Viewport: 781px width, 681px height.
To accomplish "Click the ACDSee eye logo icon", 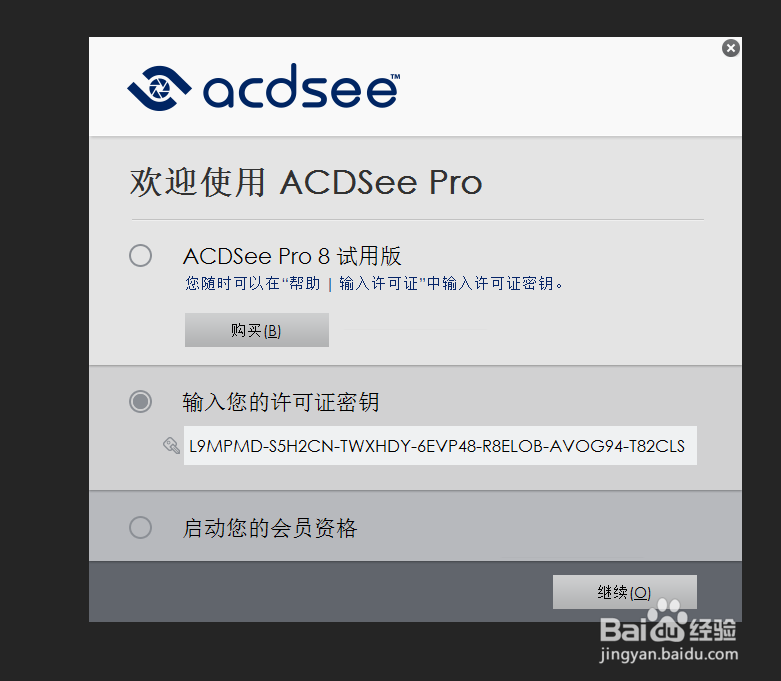I will click(x=159, y=88).
